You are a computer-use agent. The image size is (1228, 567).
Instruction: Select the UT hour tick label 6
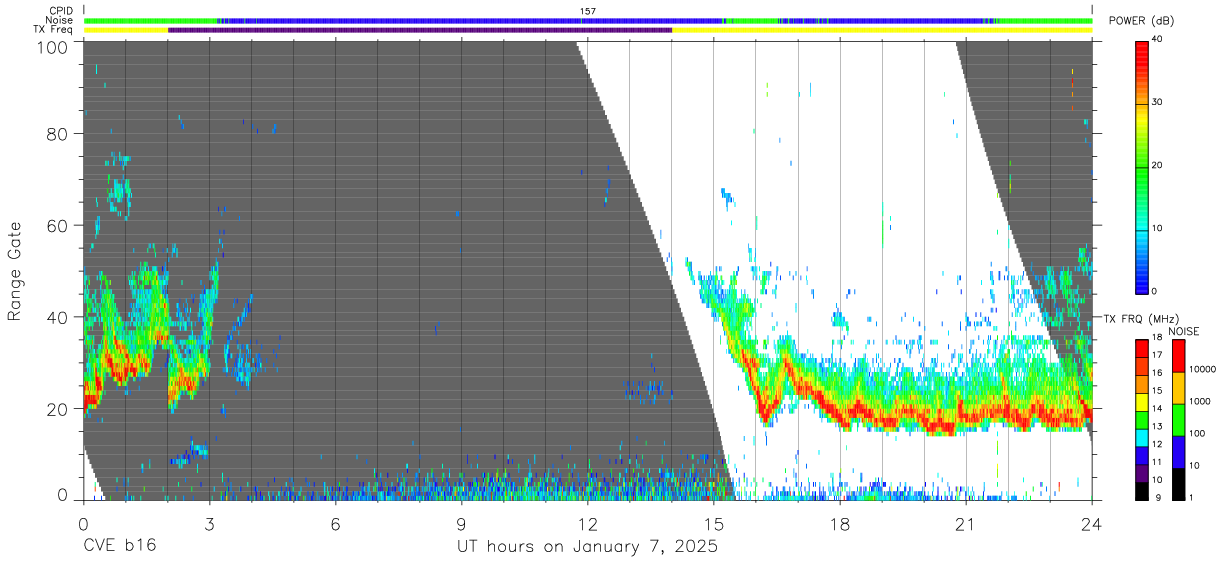335,523
